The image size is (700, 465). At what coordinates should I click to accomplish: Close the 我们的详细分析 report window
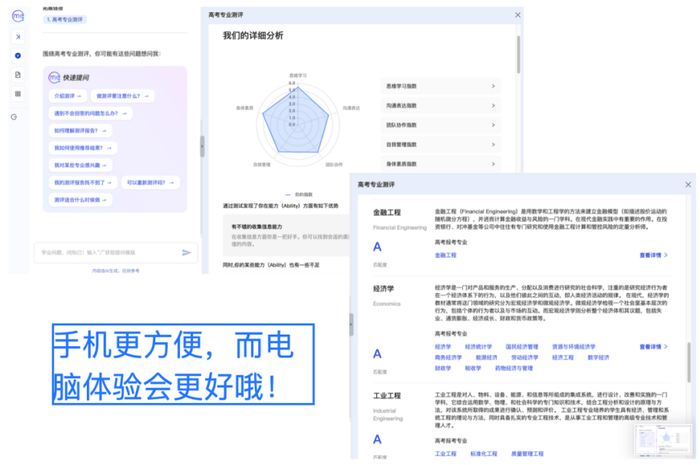[x=517, y=15]
